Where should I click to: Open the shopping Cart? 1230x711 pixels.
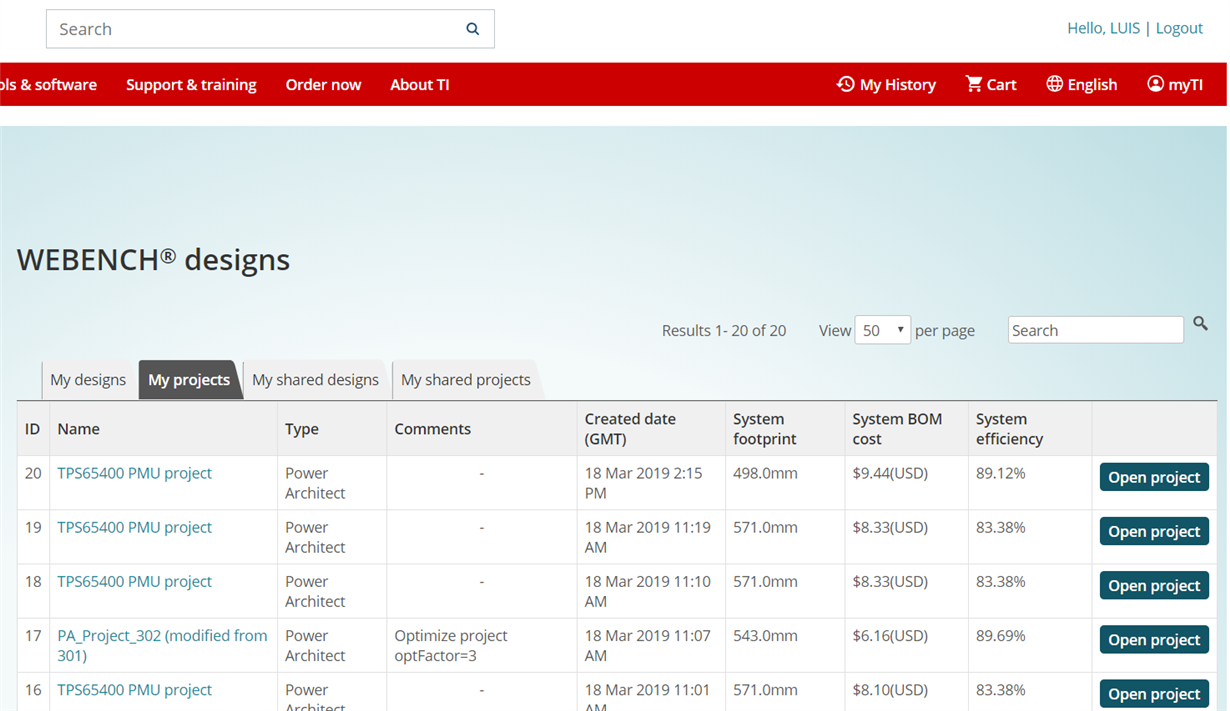pos(991,85)
